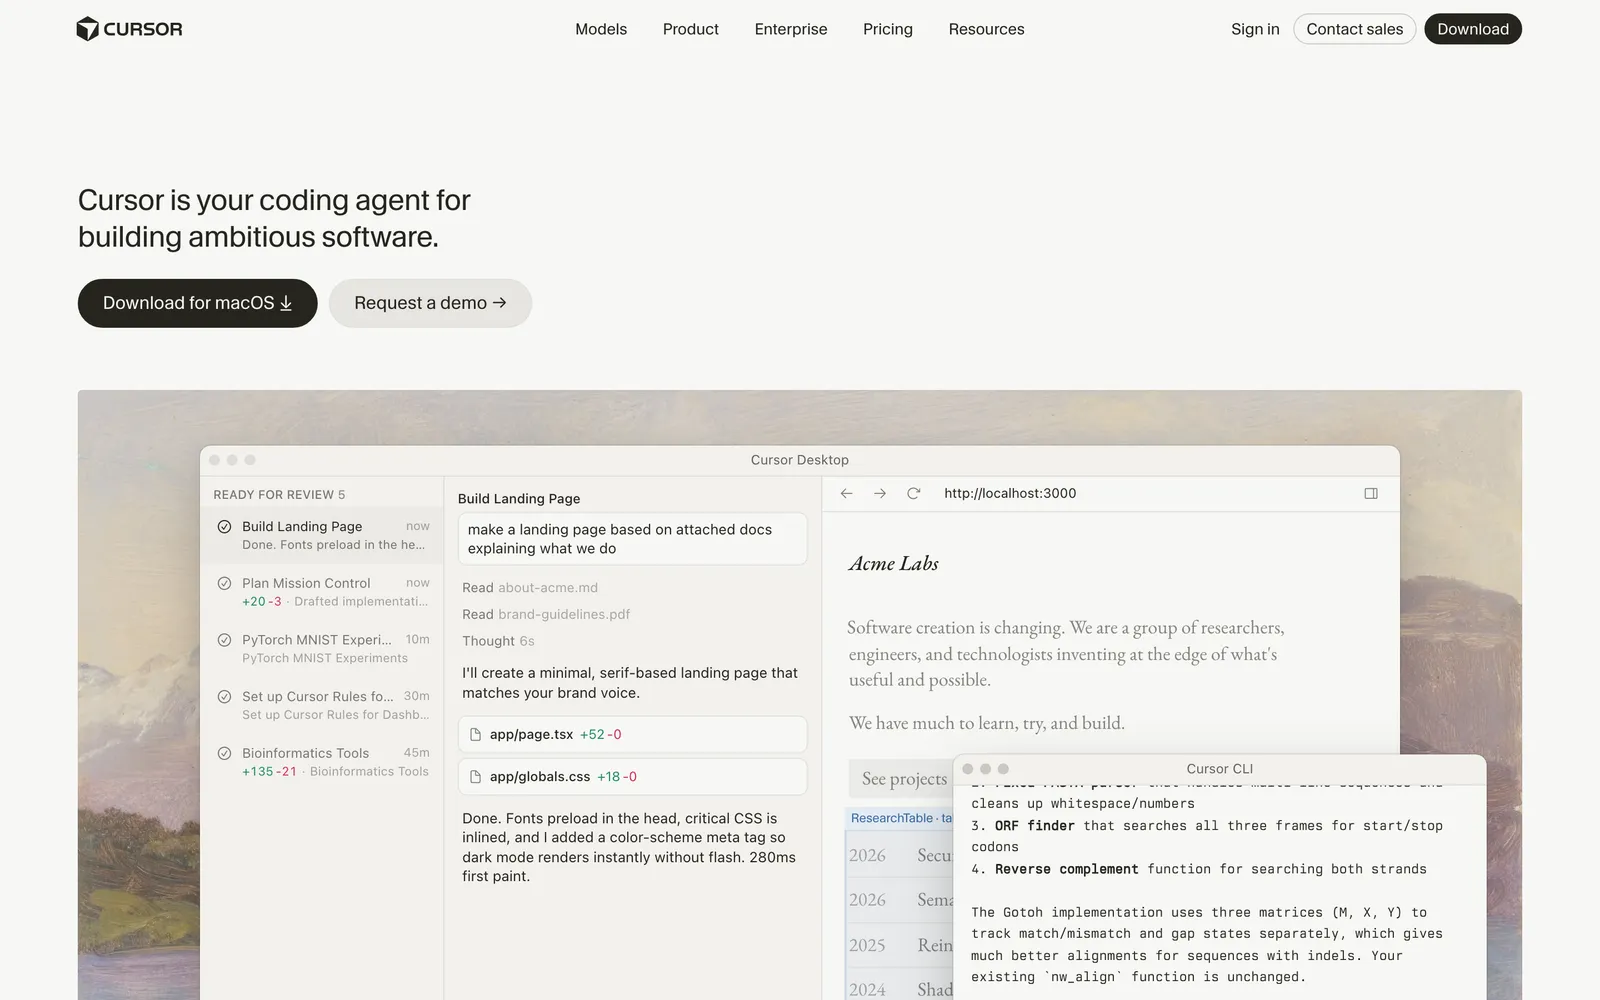Click the browser forward arrow in Cursor Desktop
This screenshot has width=1600, height=1000.
(879, 493)
